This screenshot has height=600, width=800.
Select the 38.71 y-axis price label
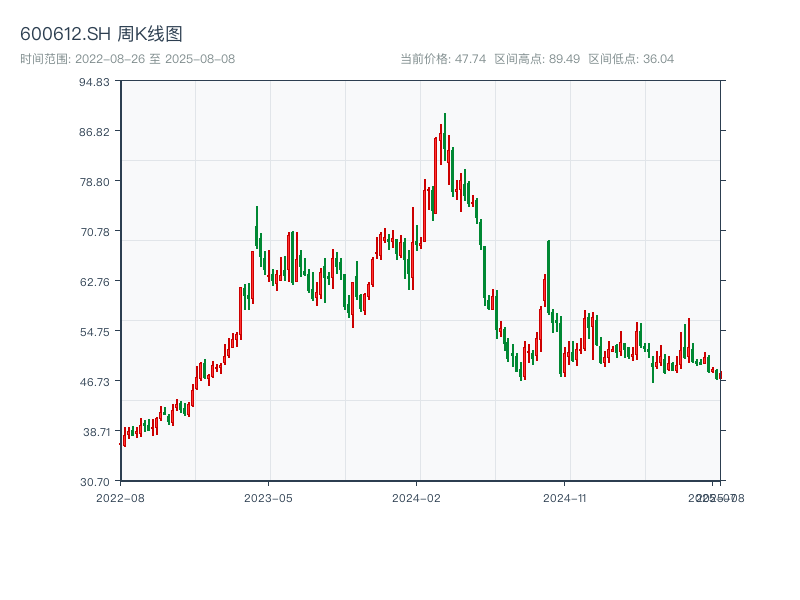click(94, 432)
